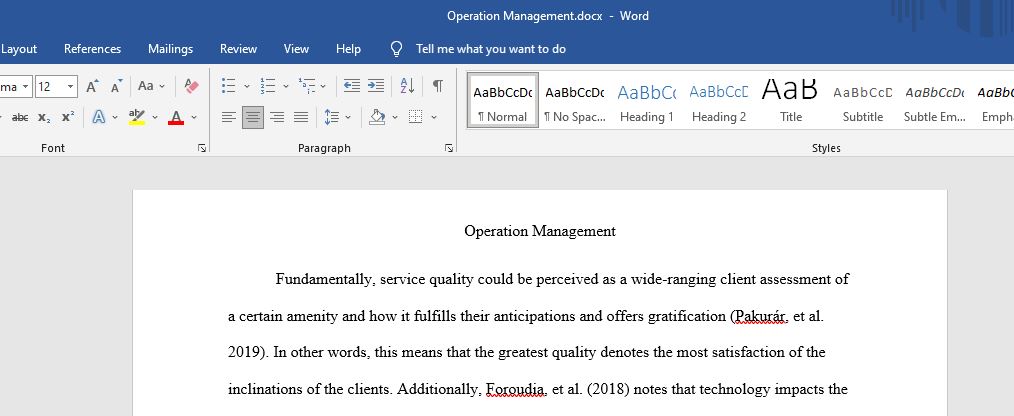Image resolution: width=1014 pixels, height=416 pixels.
Task: Click Tell me what you want to do
Action: pyautogui.click(x=491, y=49)
